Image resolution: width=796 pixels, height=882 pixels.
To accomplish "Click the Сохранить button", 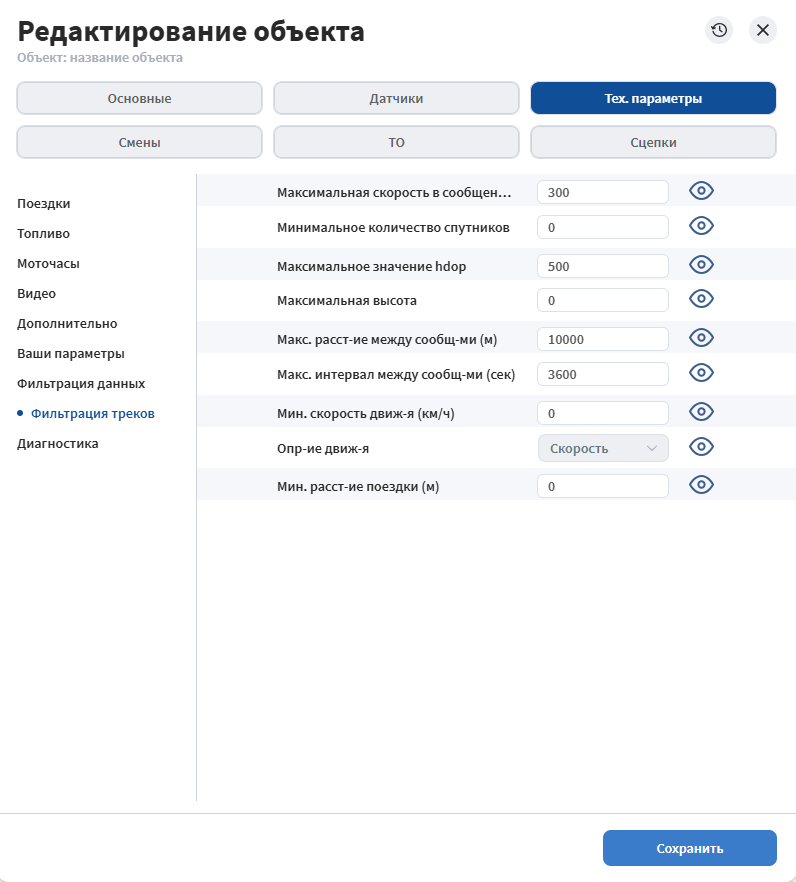I will point(690,848).
